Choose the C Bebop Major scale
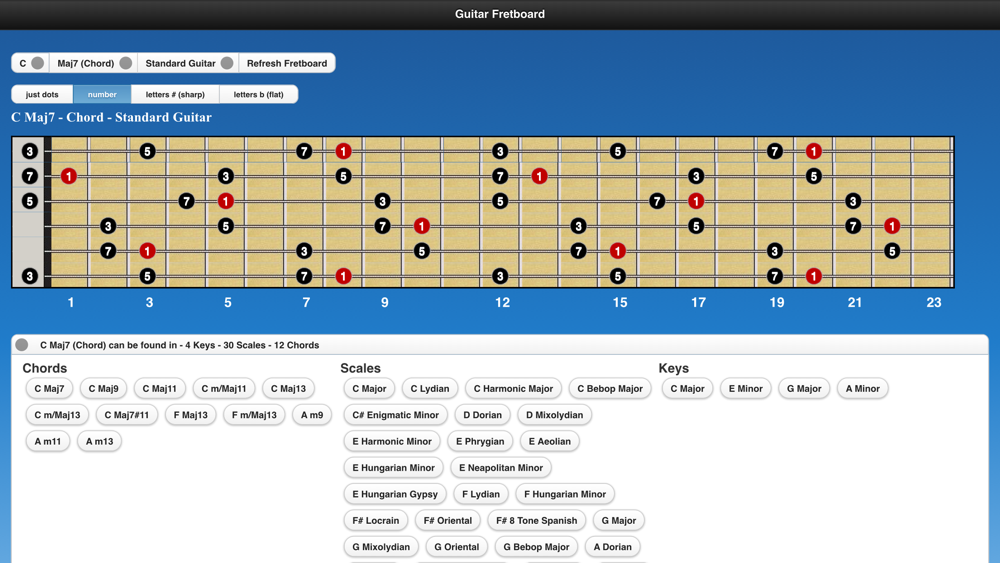1000x563 pixels. [x=610, y=388]
